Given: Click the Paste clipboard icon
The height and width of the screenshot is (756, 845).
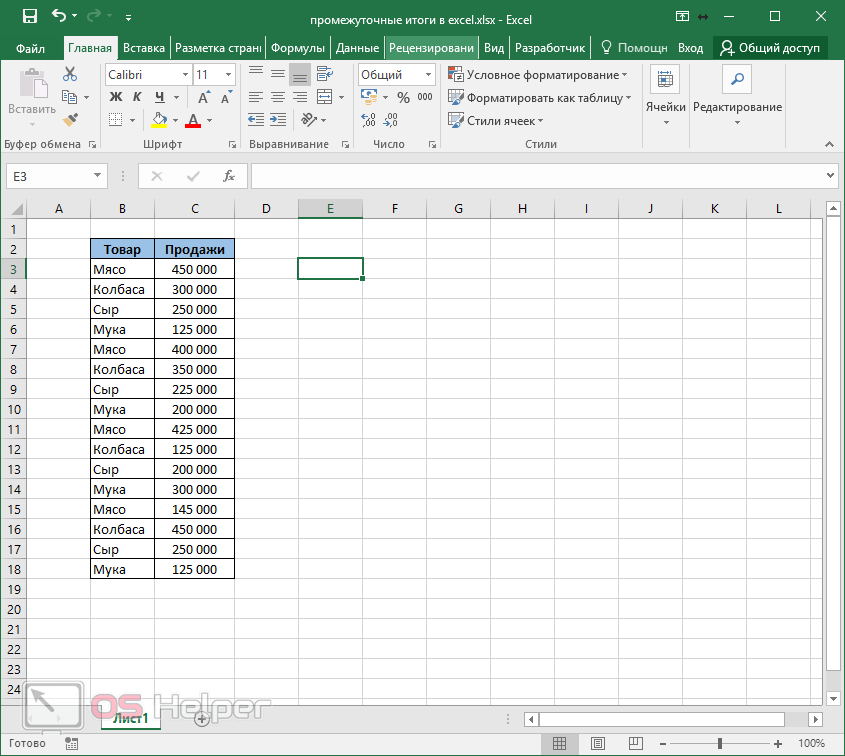Looking at the screenshot, I should 33,84.
